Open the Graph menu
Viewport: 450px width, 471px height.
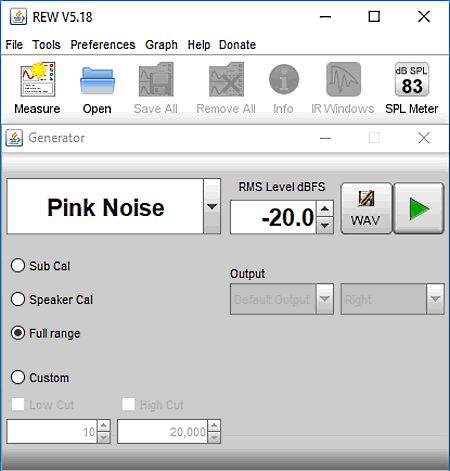tap(161, 45)
